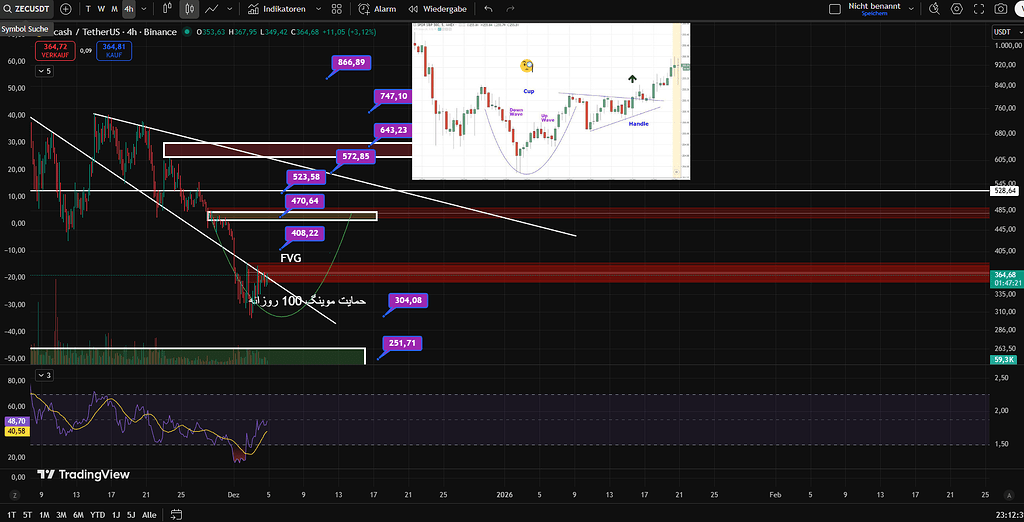Open the go-to-date calendar icon
Image resolution: width=1024 pixels, height=522 pixels.
coord(176,514)
